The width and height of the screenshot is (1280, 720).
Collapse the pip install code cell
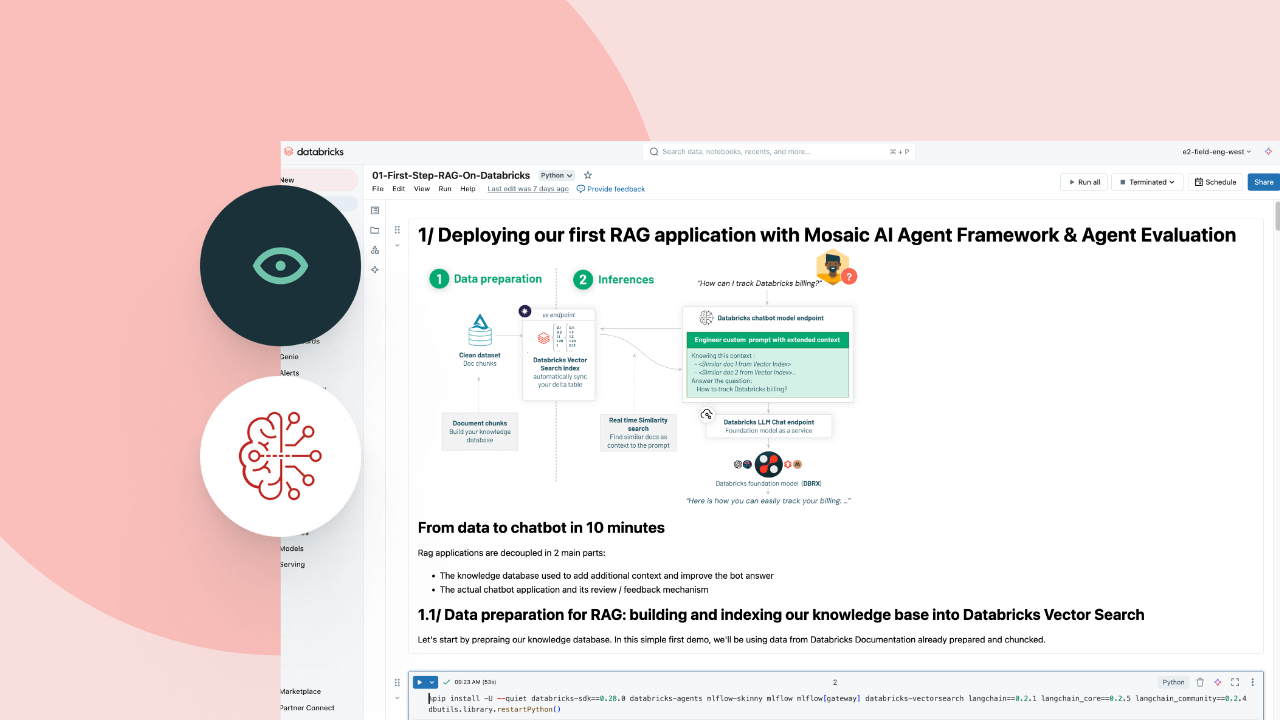[x=397, y=697]
